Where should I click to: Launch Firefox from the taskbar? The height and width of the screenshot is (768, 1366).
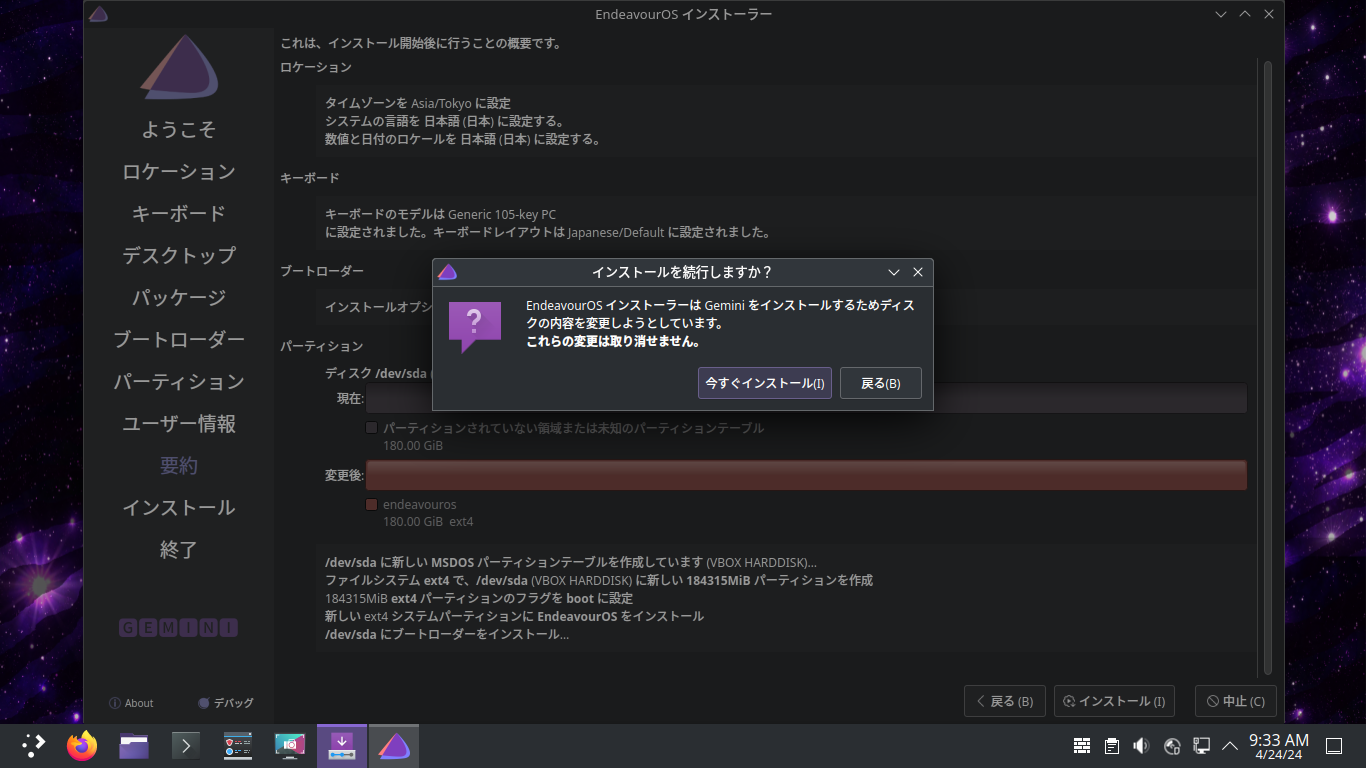(82, 745)
